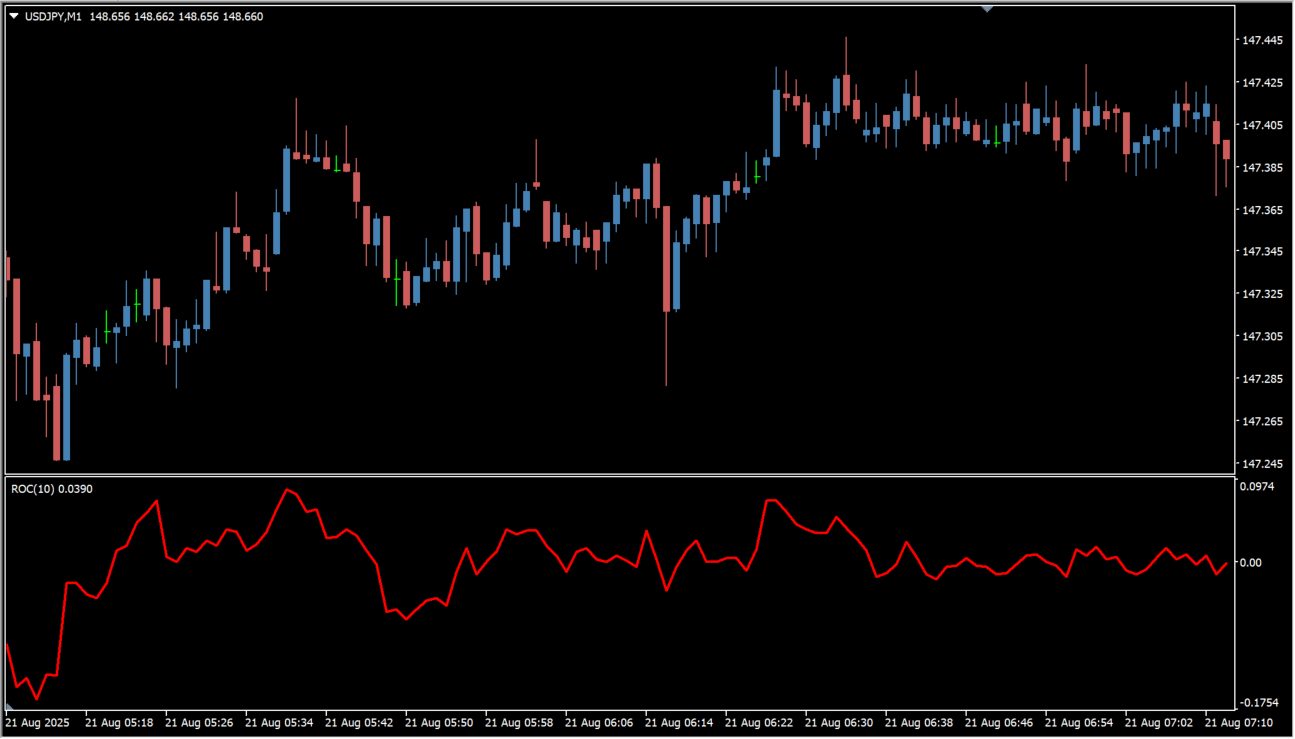1295x739 pixels.
Task: Click the 21 Aug 05:42 time label
Action: [x=359, y=722]
